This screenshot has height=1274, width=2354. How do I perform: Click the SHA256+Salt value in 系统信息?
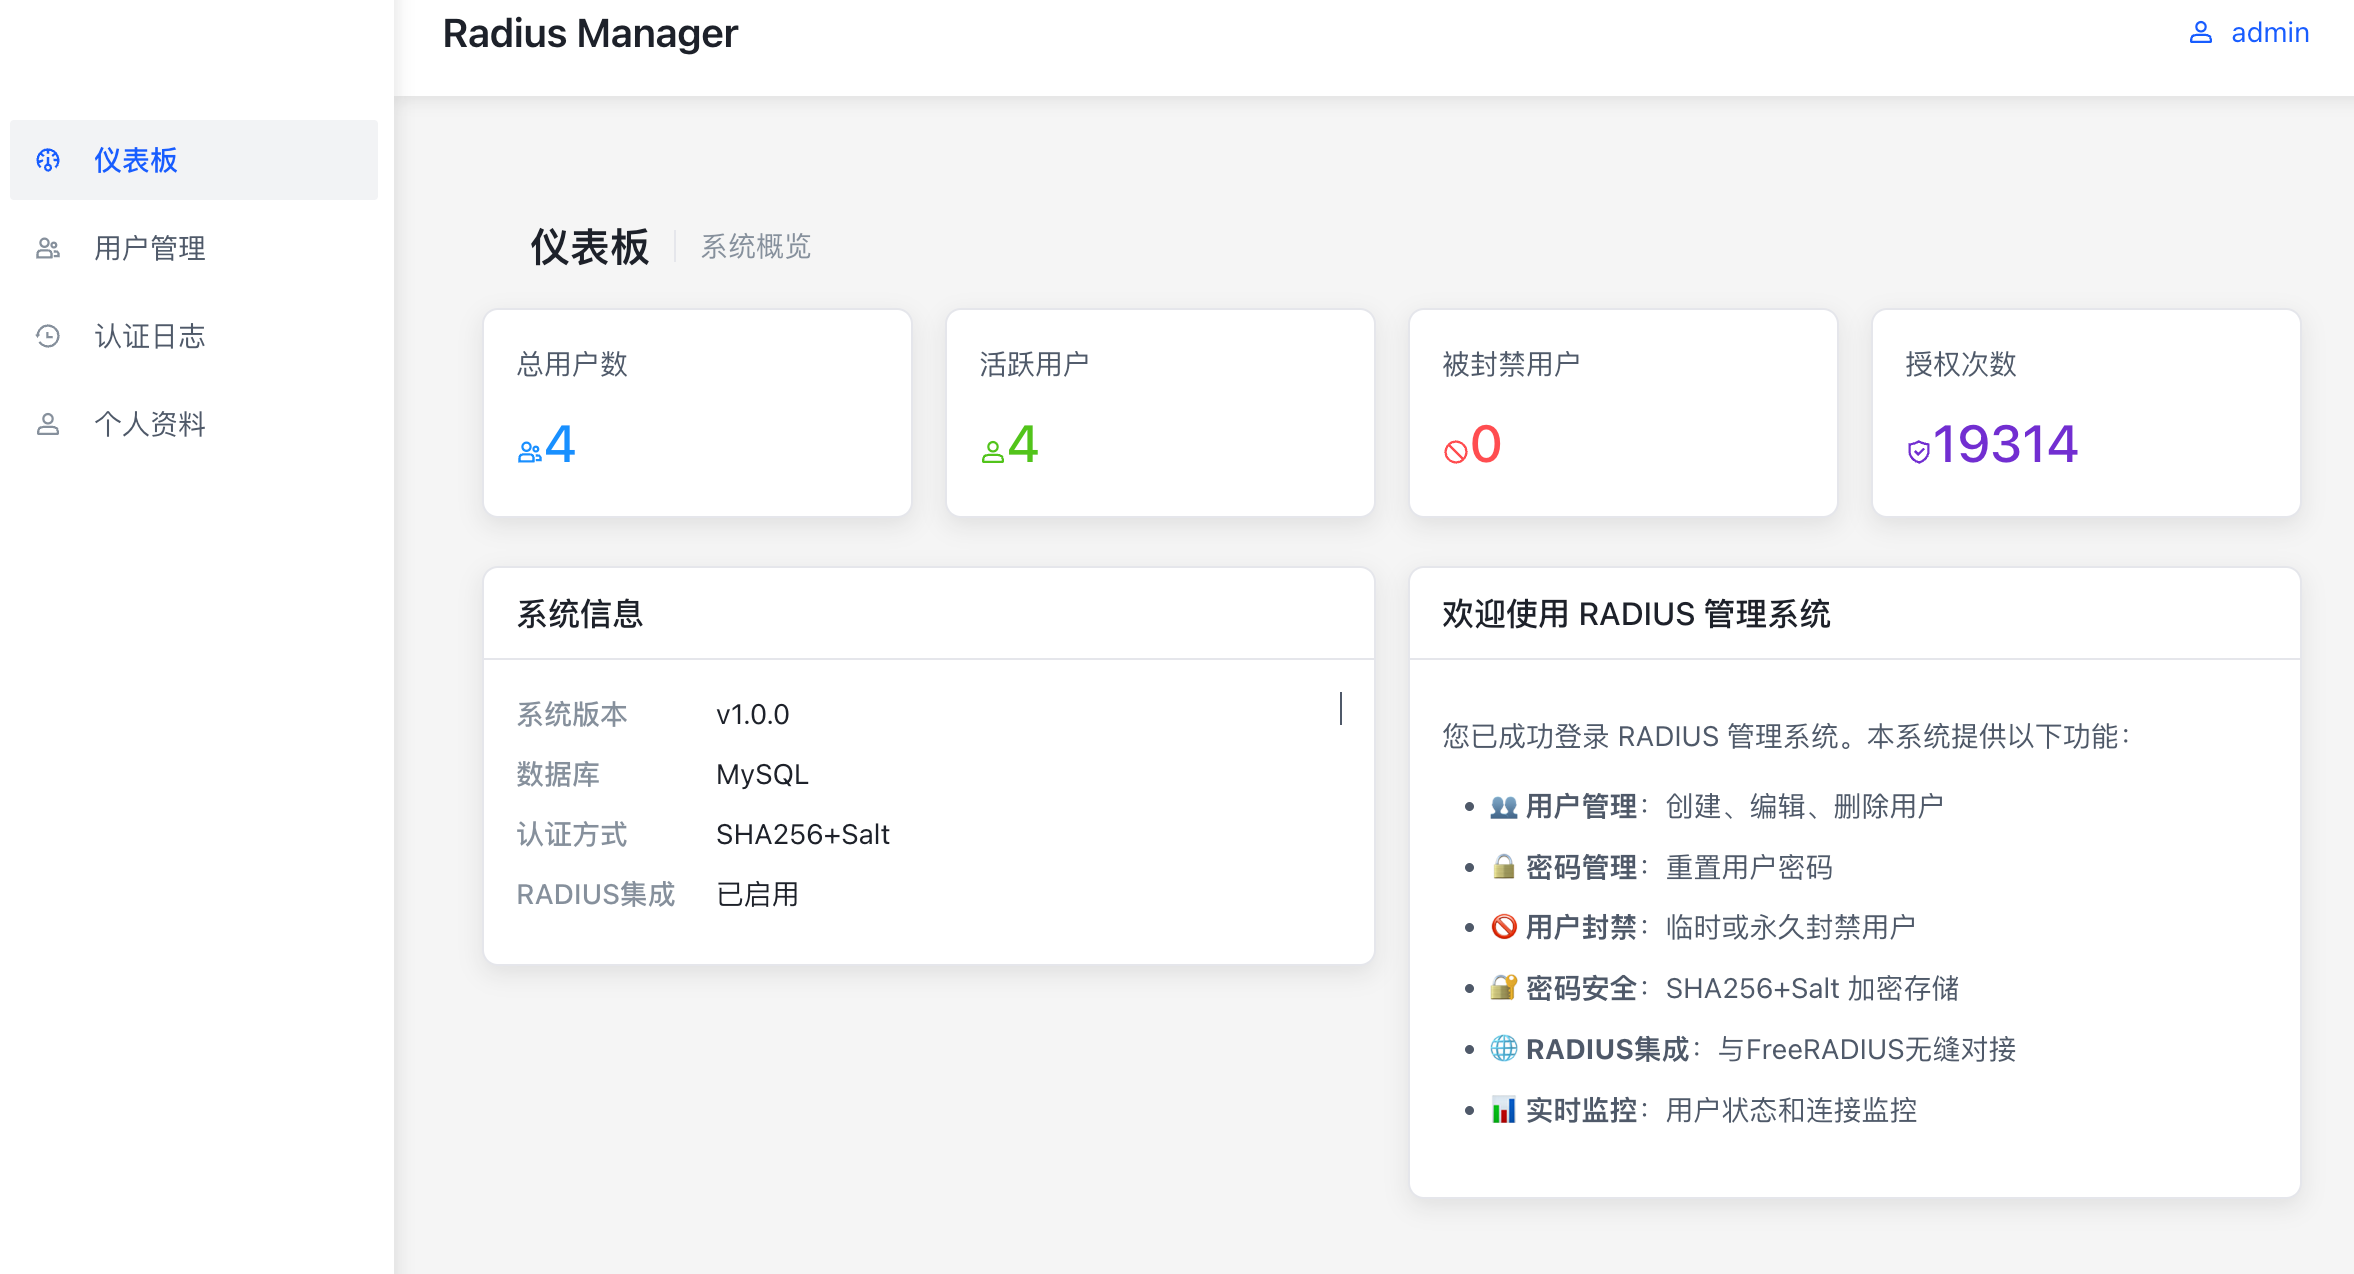[803, 834]
